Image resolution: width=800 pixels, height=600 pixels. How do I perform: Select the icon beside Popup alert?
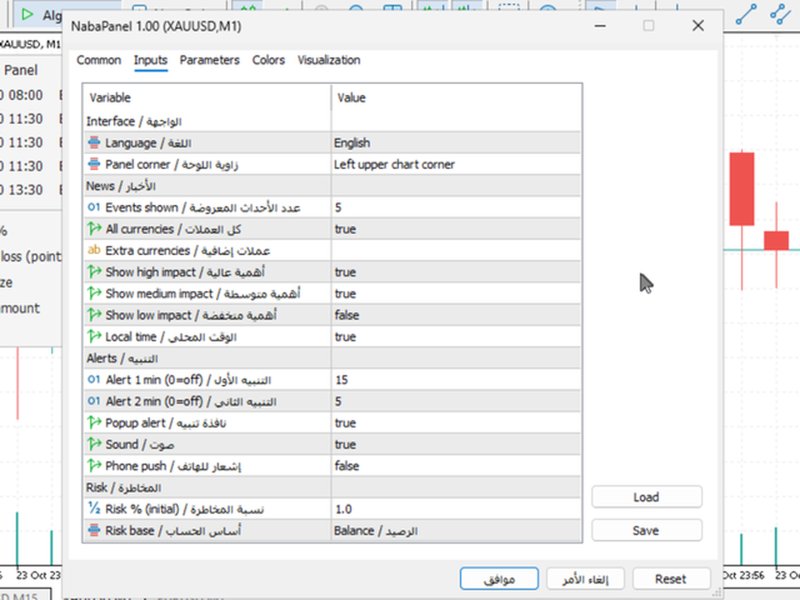coord(94,422)
